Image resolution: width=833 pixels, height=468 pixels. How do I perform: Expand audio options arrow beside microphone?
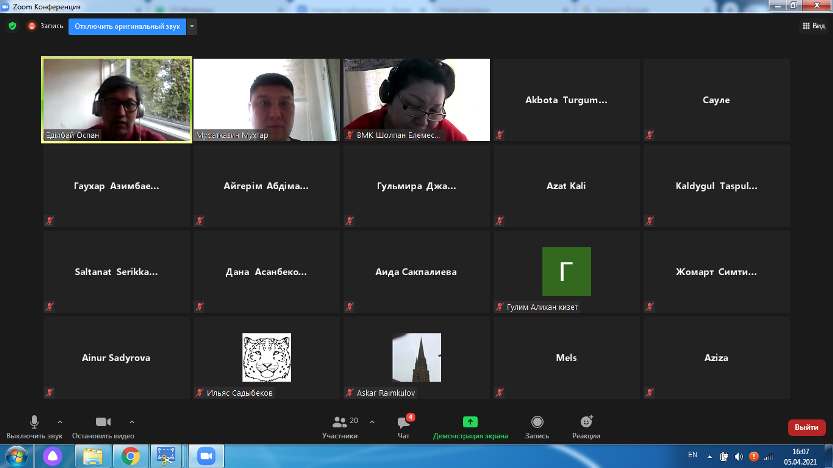pos(60,421)
